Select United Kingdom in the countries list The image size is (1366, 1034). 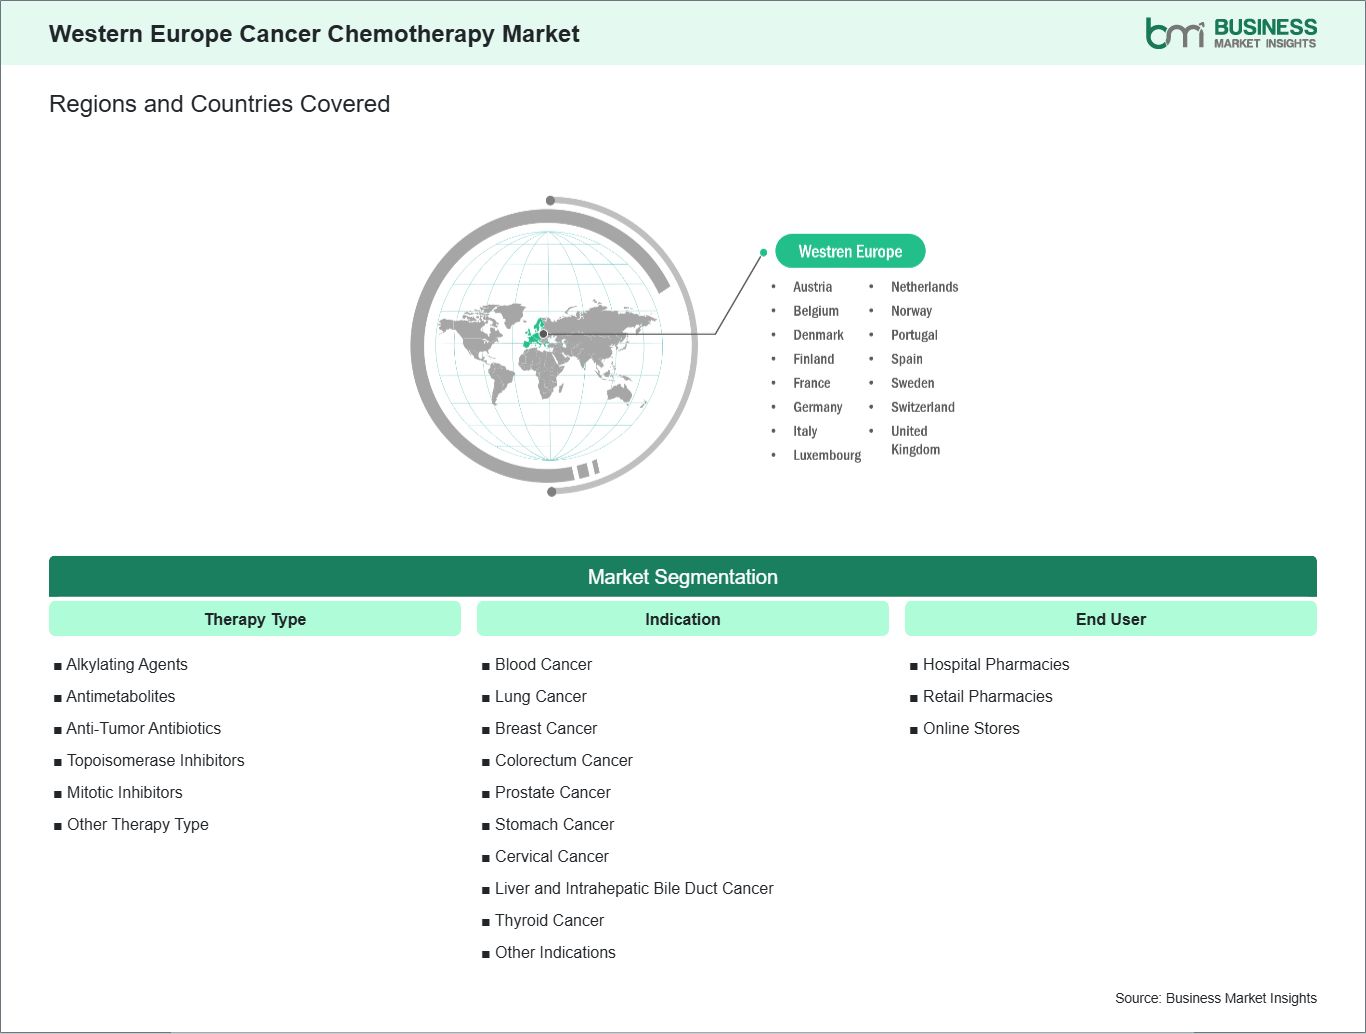915,440
